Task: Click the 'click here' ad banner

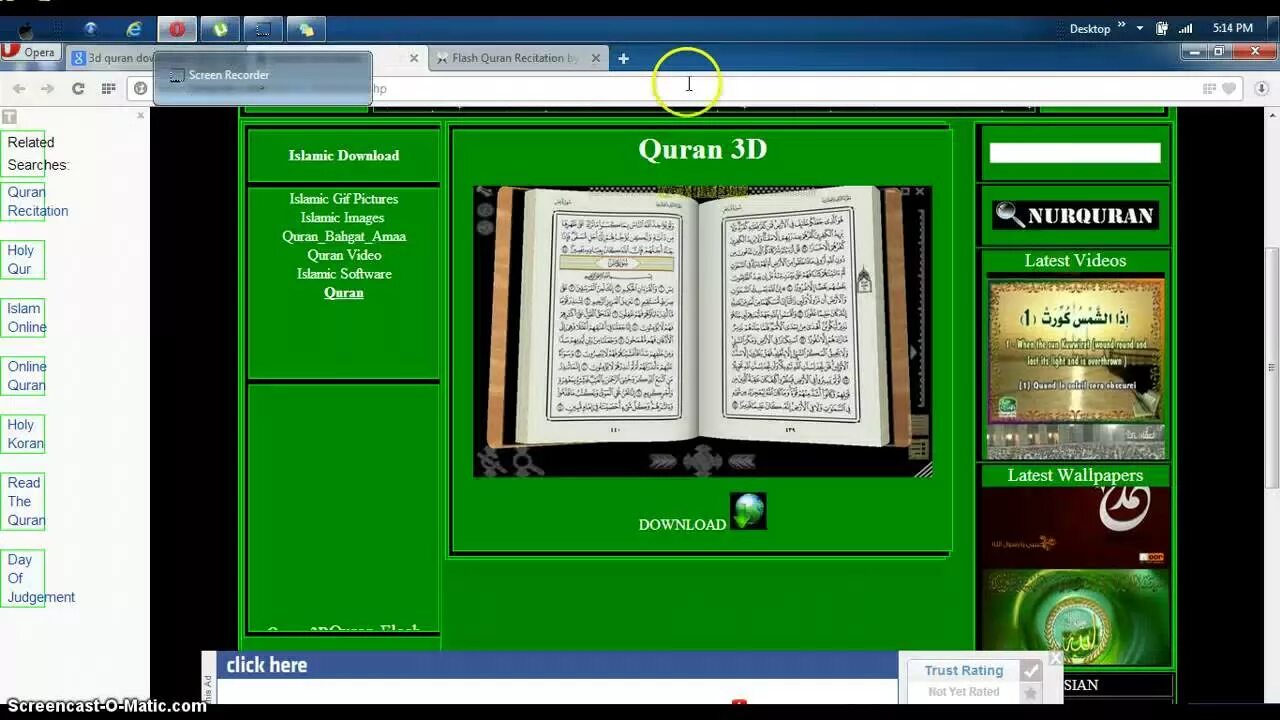Action: tap(557, 665)
